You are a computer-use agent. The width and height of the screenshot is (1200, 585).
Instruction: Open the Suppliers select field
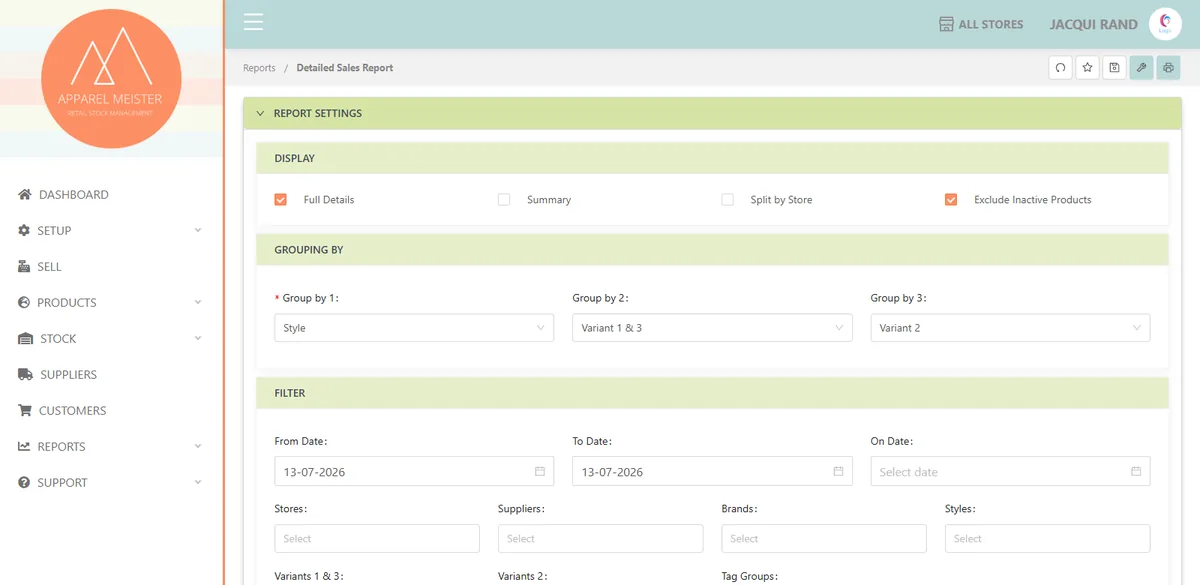coord(600,539)
